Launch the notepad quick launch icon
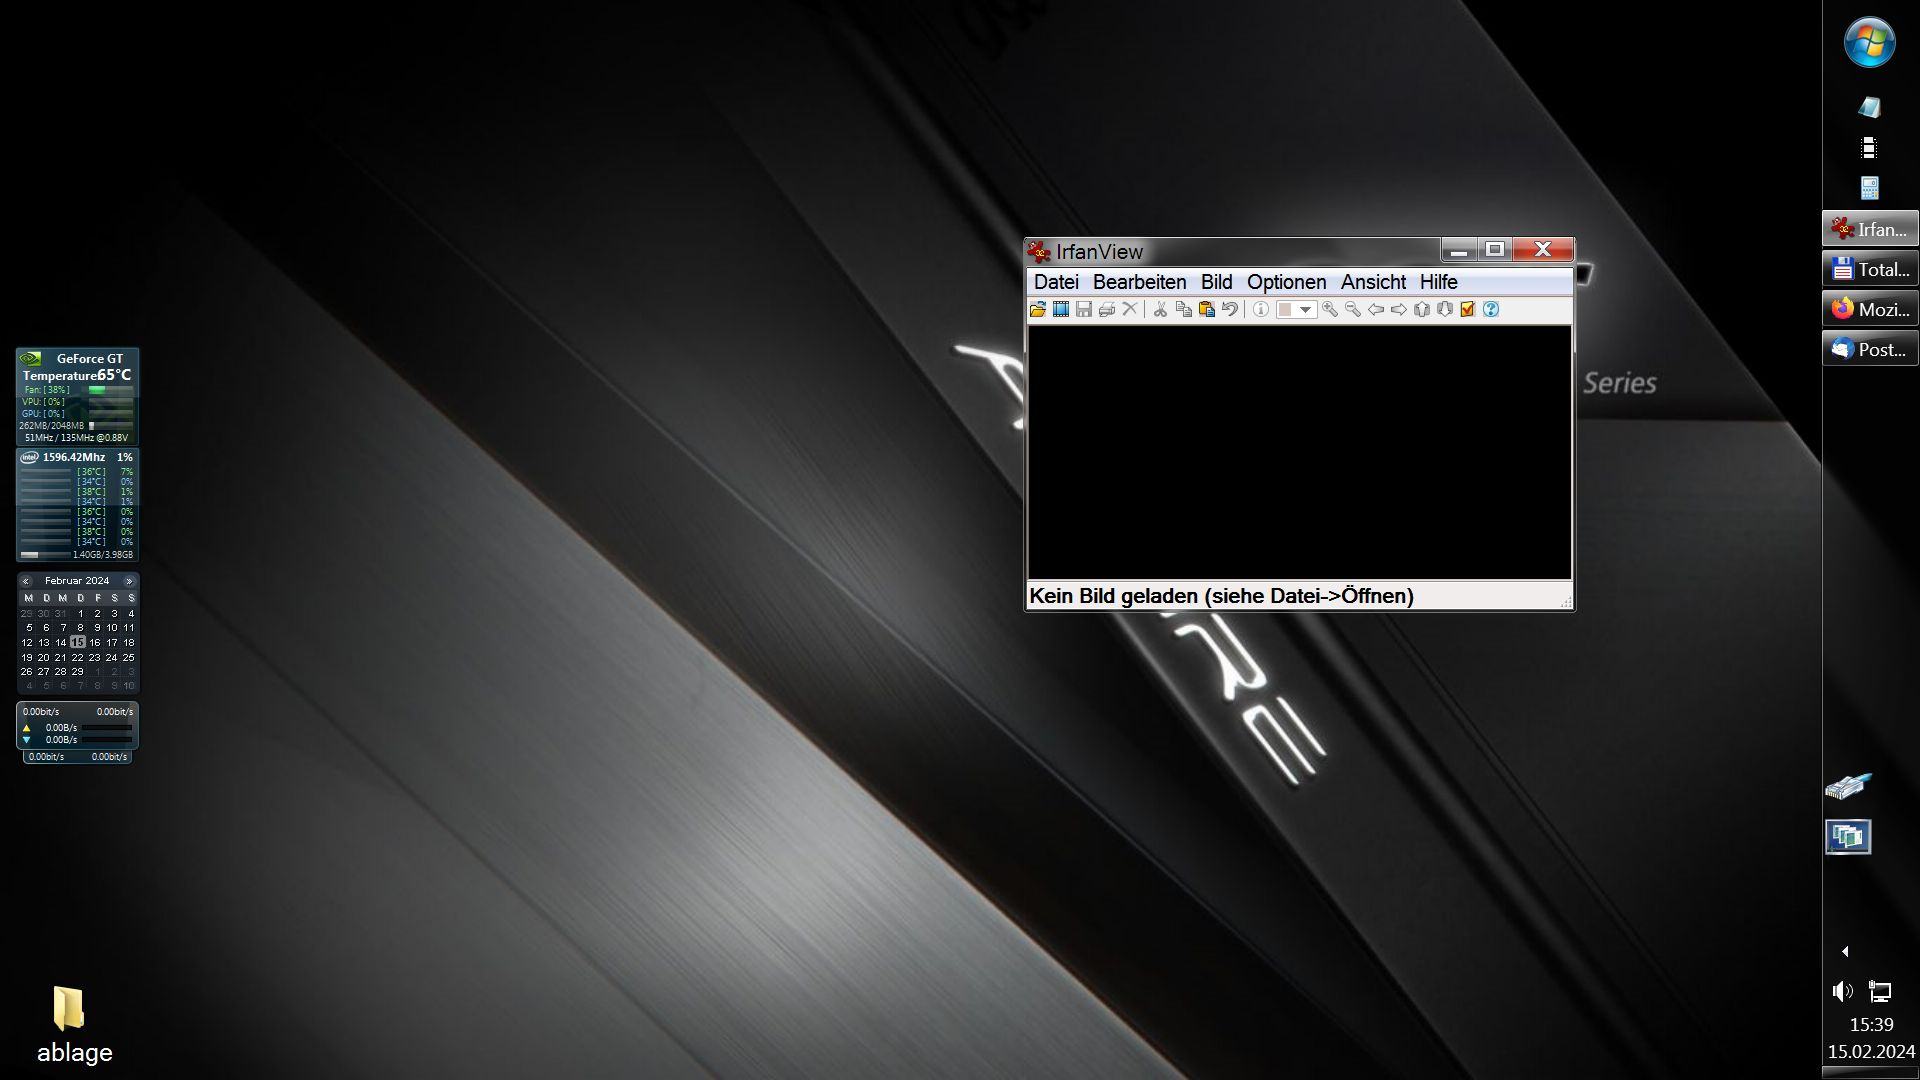This screenshot has height=1080, width=1920. [x=1869, y=107]
